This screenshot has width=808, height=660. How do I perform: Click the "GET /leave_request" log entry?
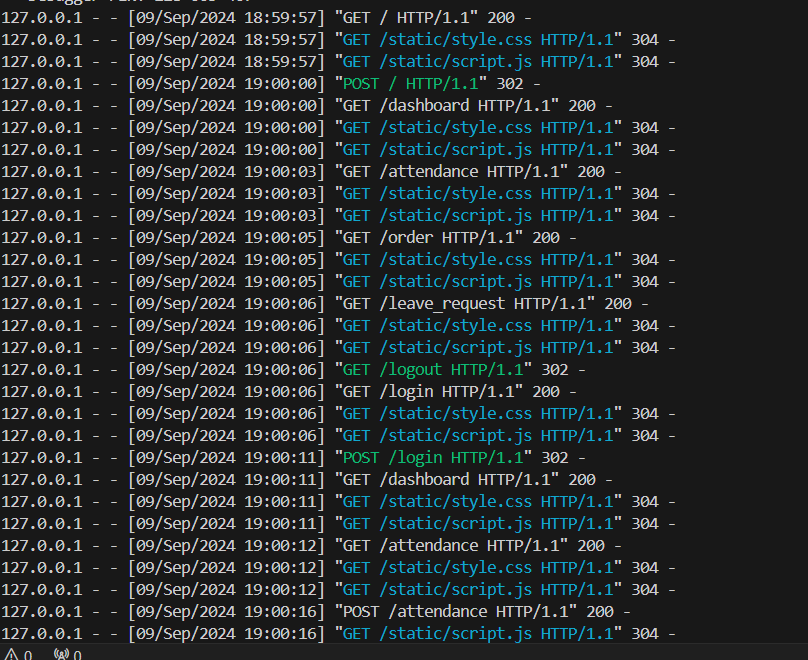pyautogui.click(x=325, y=303)
